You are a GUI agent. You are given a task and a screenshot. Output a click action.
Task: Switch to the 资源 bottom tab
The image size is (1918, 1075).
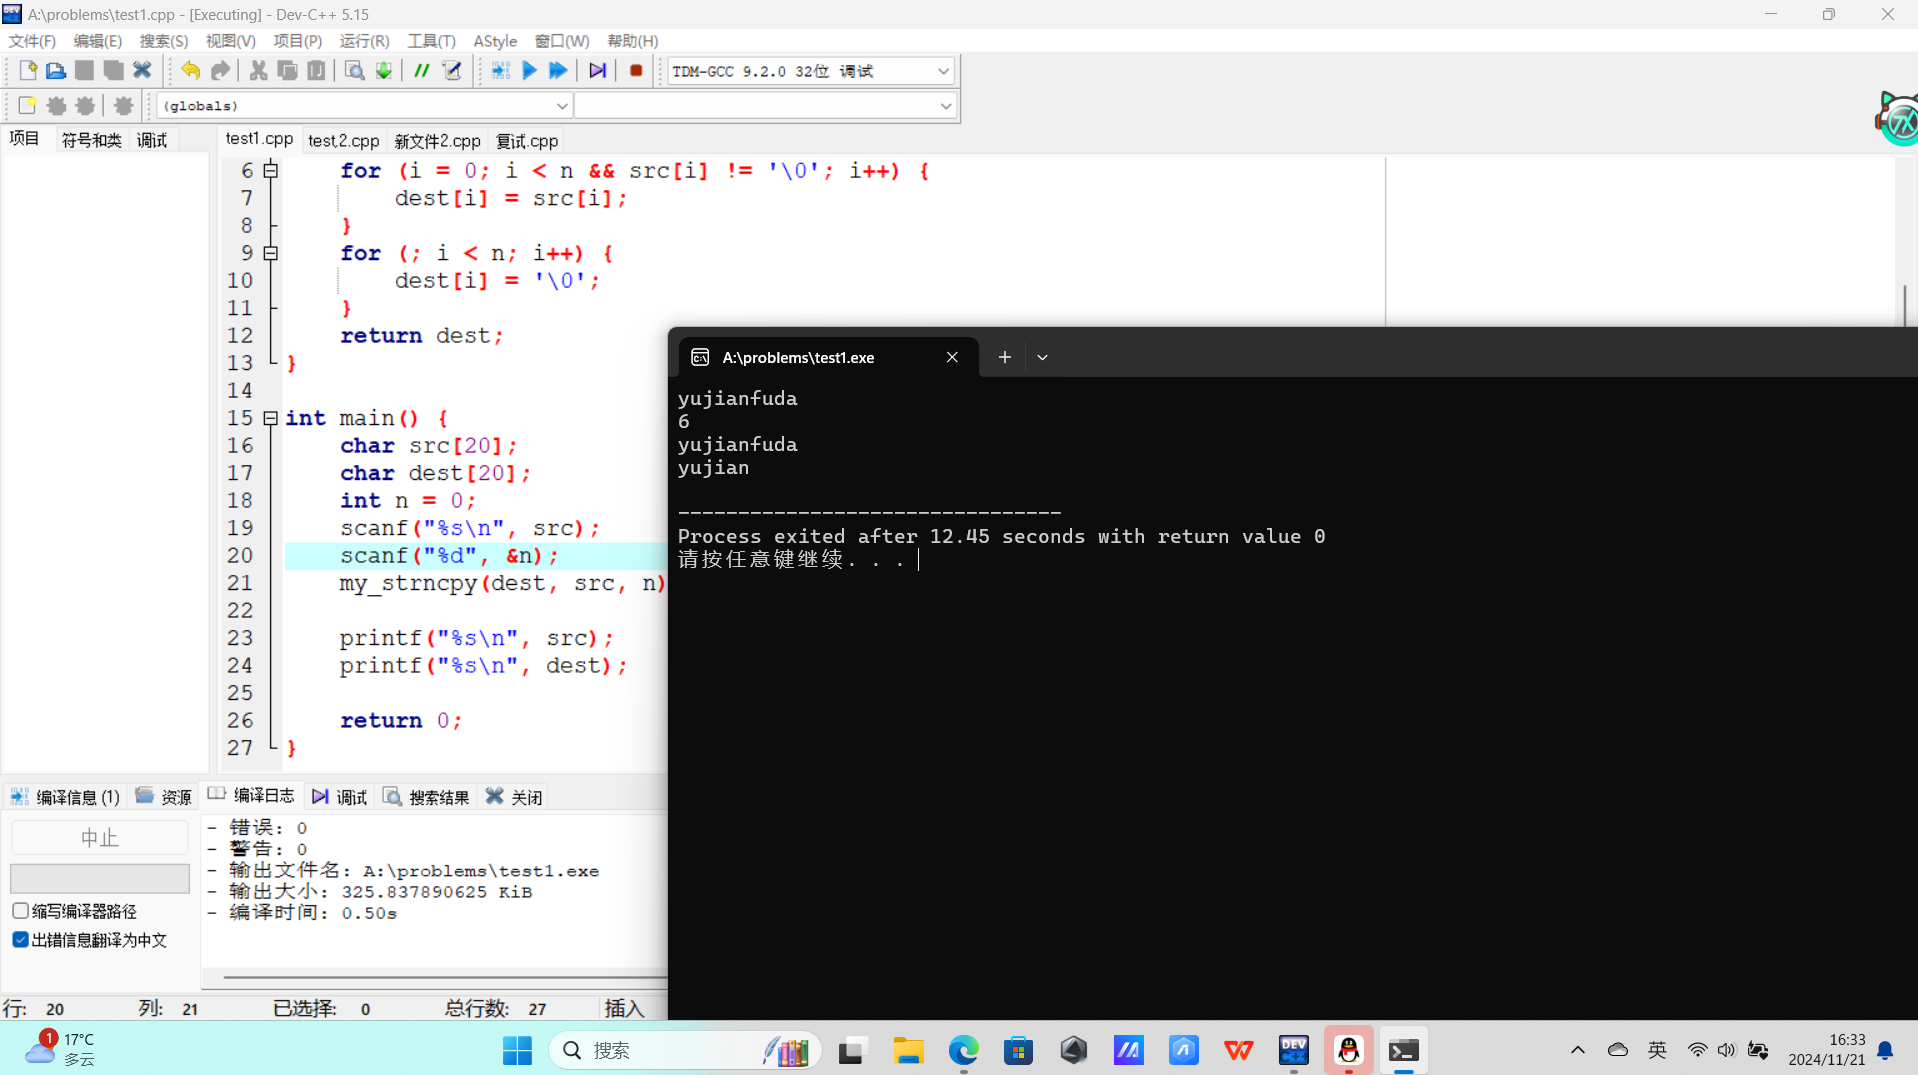(x=164, y=796)
